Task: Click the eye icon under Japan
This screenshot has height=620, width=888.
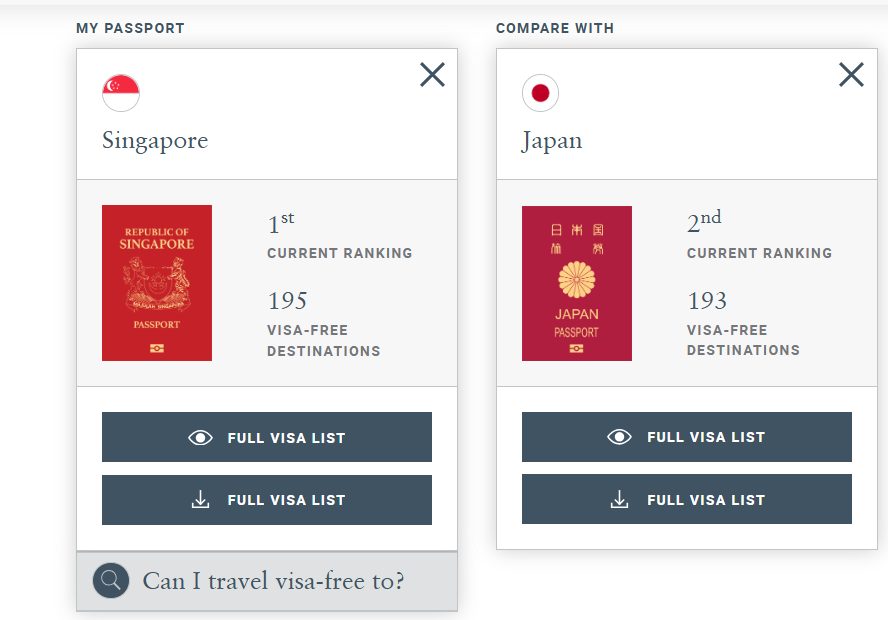Action: pyautogui.click(x=620, y=437)
